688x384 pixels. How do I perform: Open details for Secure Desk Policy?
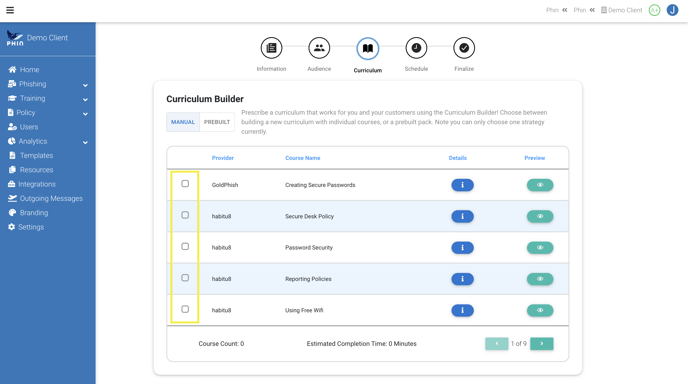pos(462,216)
